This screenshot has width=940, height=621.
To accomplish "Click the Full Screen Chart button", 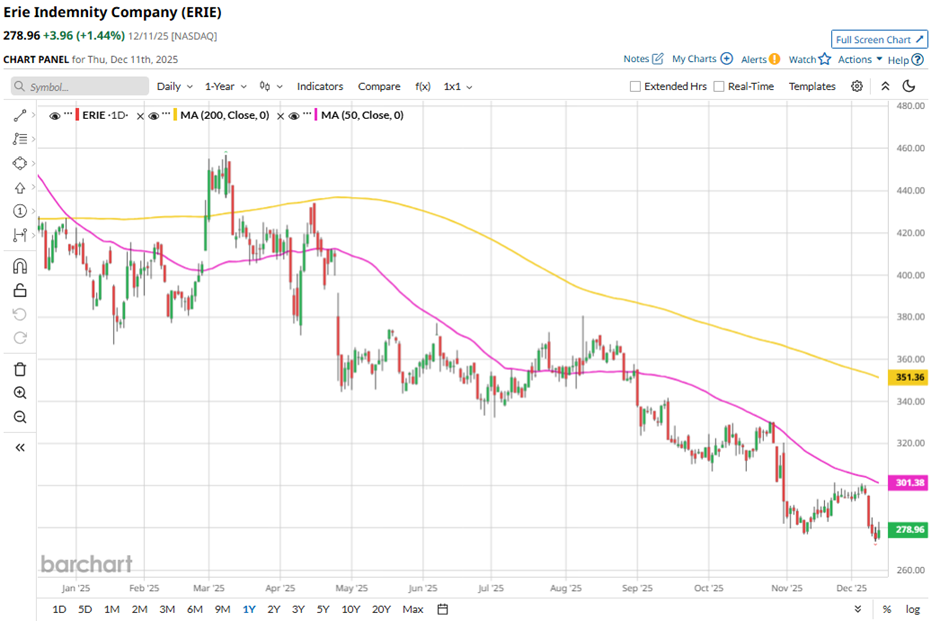I will [878, 40].
